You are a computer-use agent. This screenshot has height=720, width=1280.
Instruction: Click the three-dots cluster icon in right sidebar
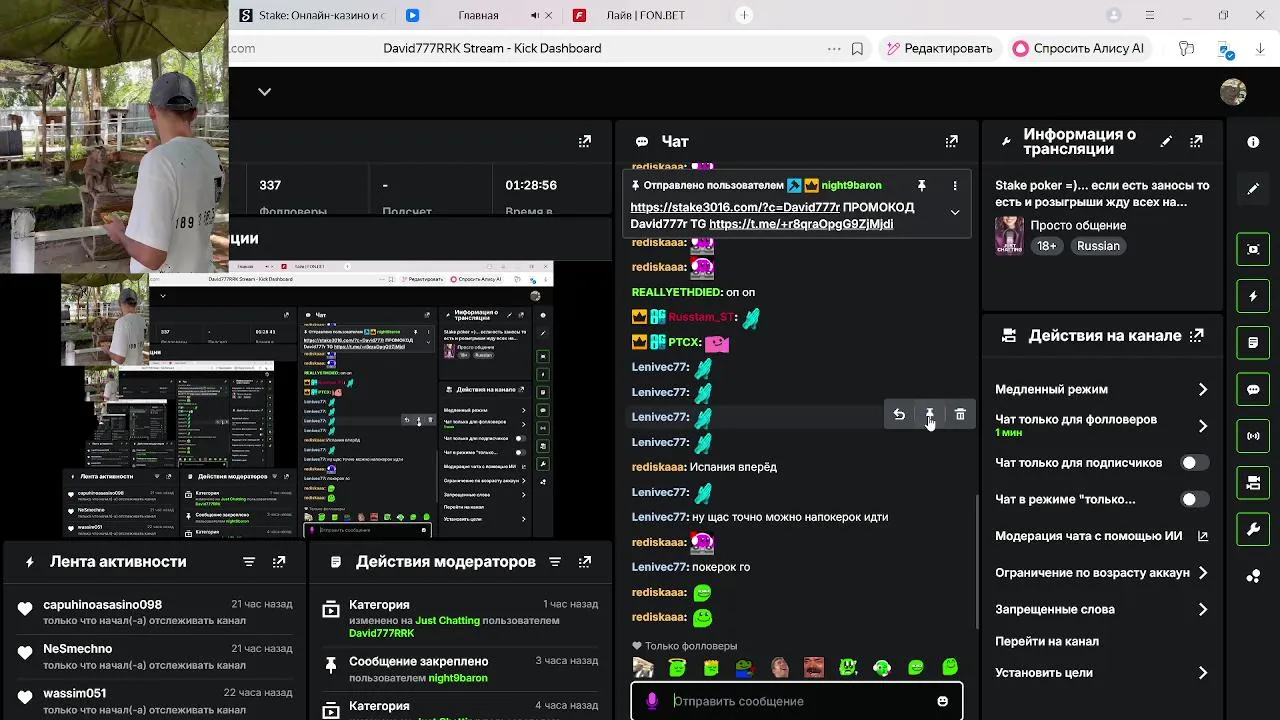coord(1253,576)
